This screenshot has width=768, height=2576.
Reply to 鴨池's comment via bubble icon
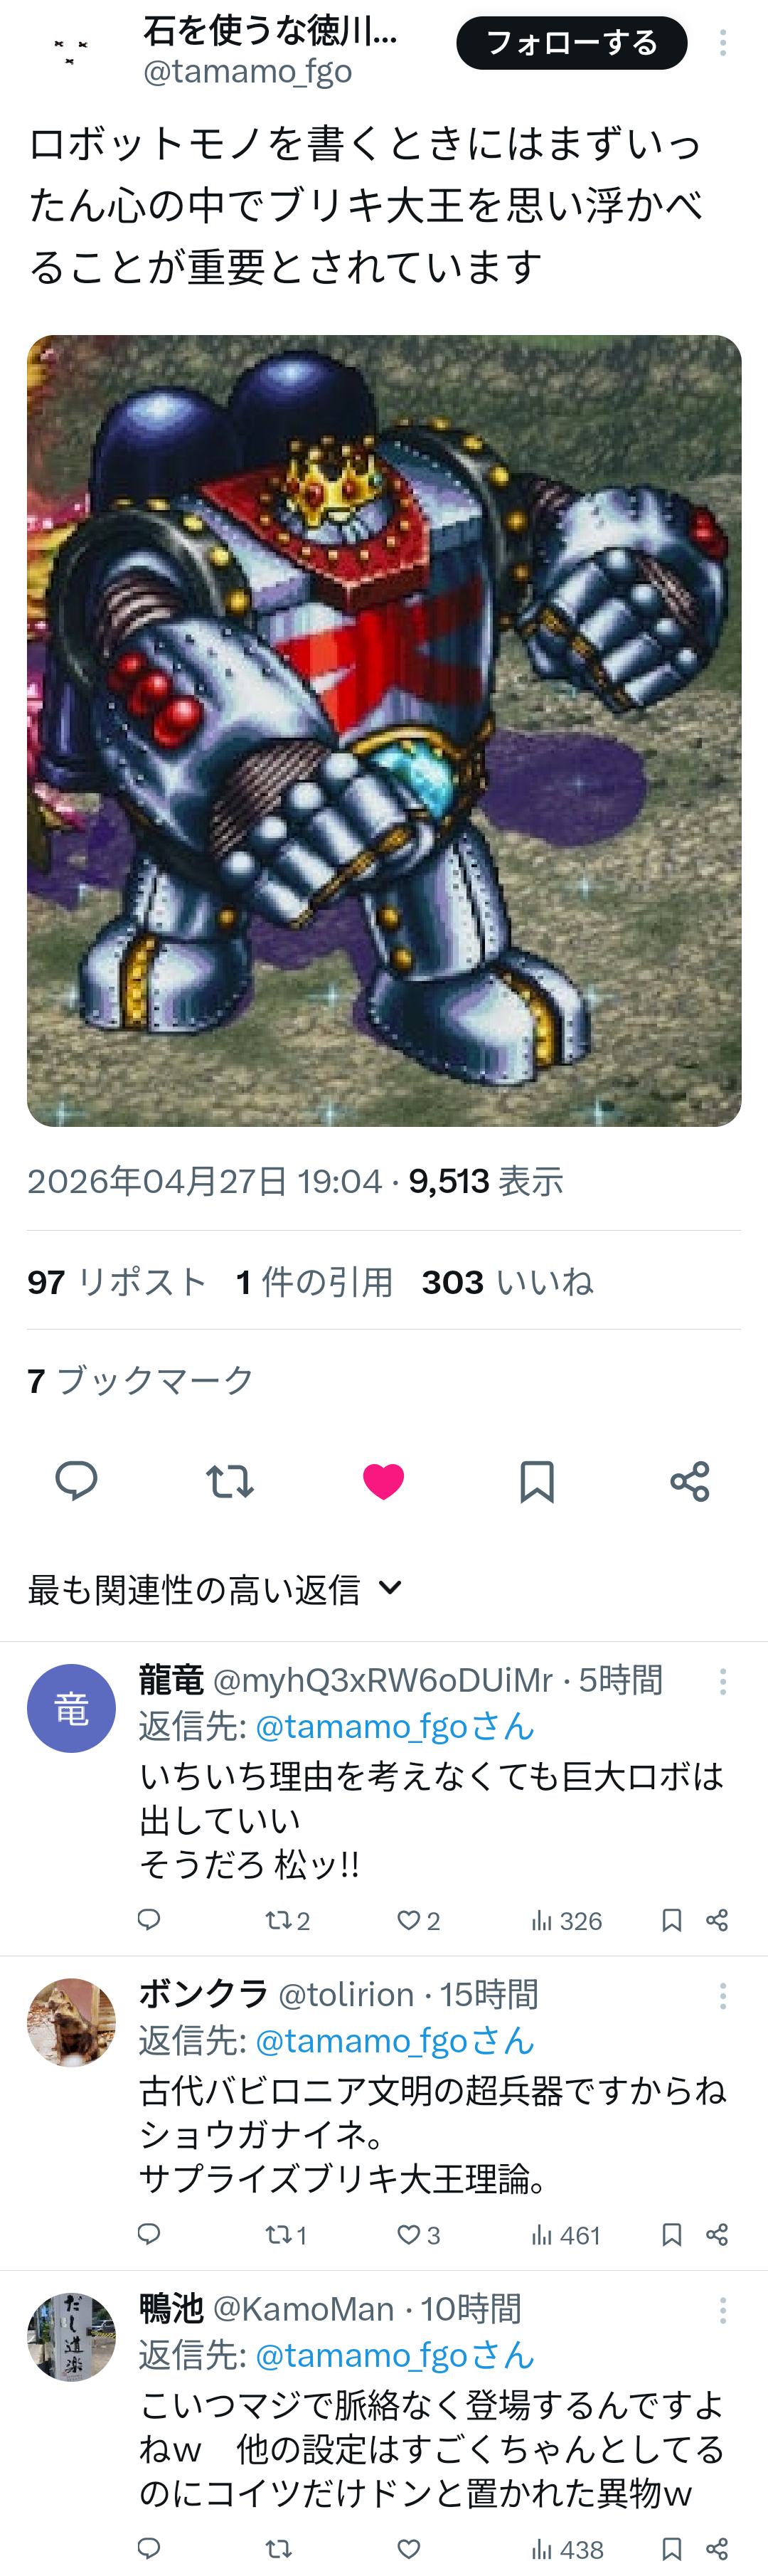[x=149, y=2548]
